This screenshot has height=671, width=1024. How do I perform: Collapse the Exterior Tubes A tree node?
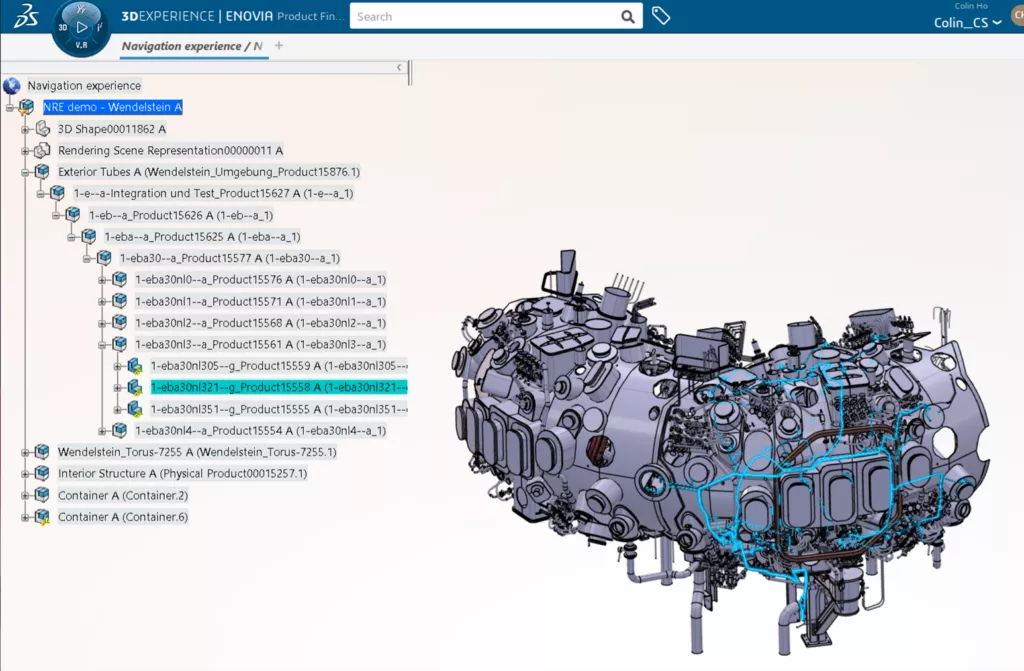25,171
